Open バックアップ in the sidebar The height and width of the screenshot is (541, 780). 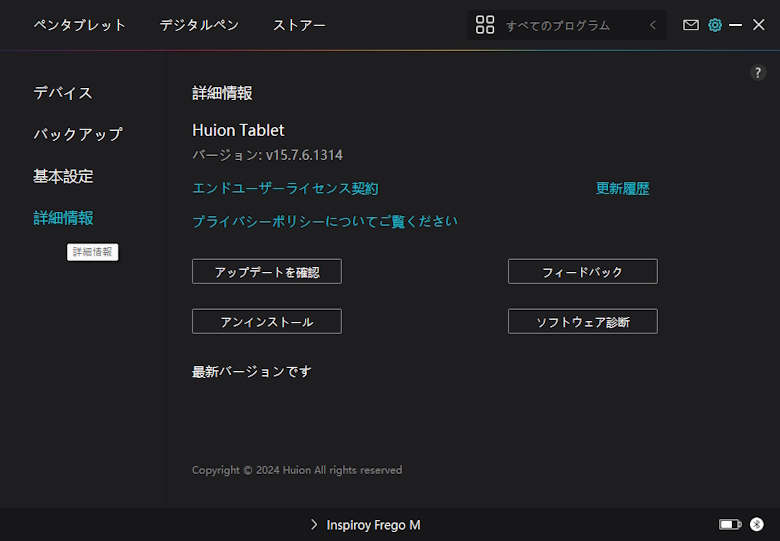click(78, 134)
